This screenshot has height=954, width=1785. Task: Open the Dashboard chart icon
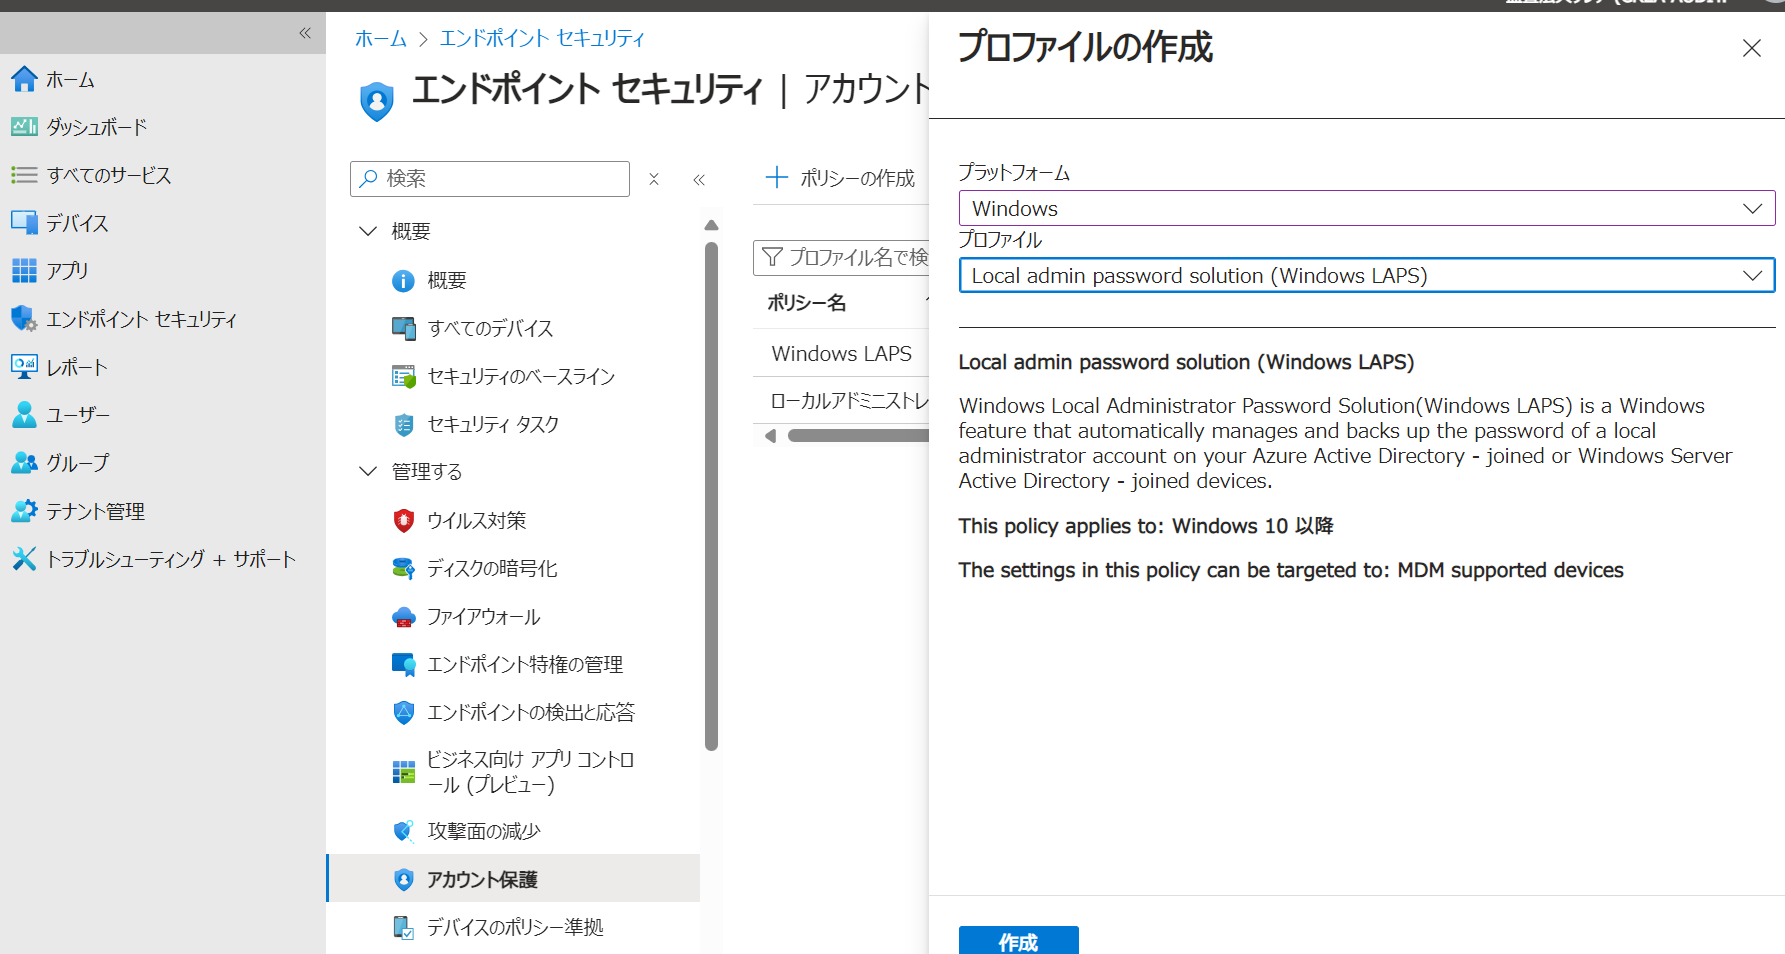[24, 127]
